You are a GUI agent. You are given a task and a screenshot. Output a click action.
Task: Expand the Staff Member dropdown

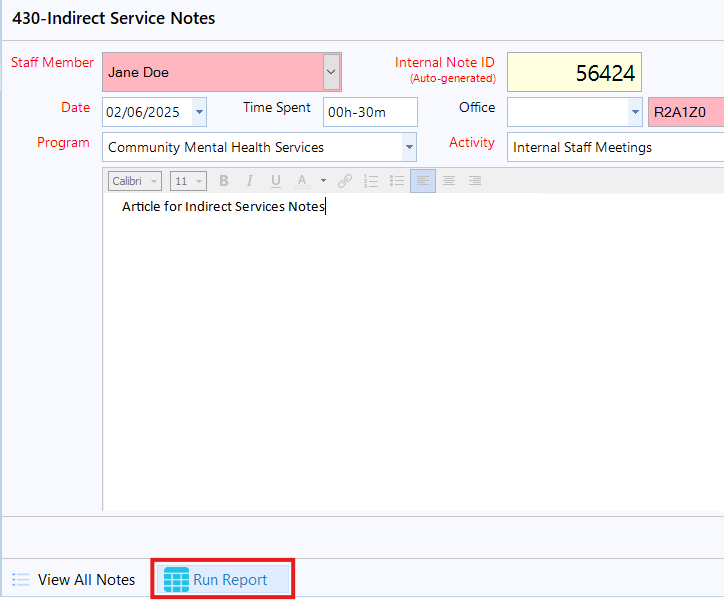331,72
